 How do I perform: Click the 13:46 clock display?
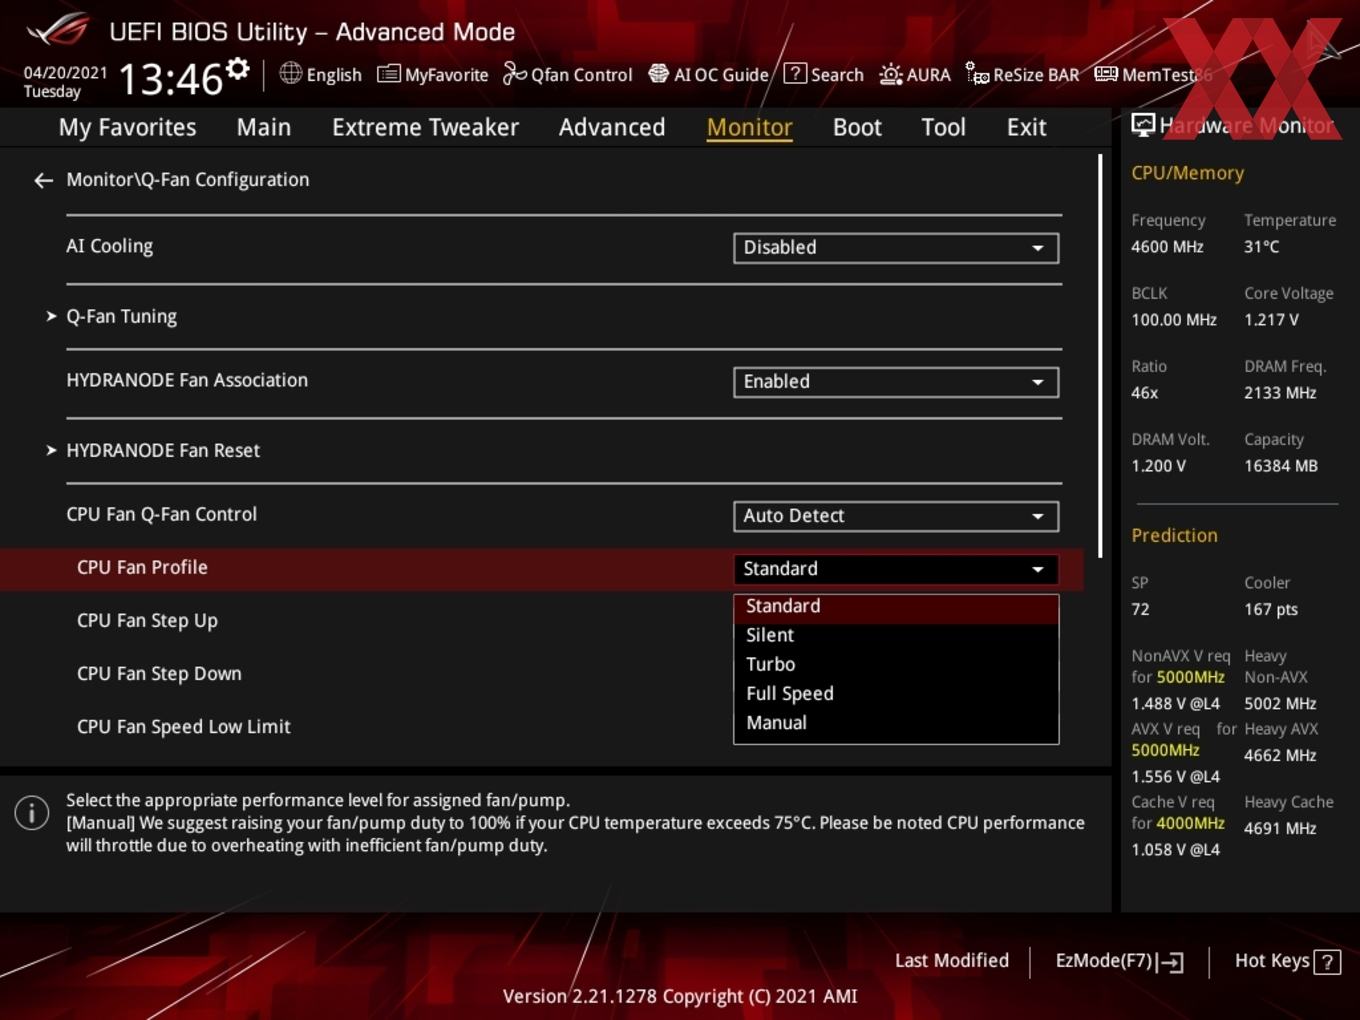(x=170, y=78)
